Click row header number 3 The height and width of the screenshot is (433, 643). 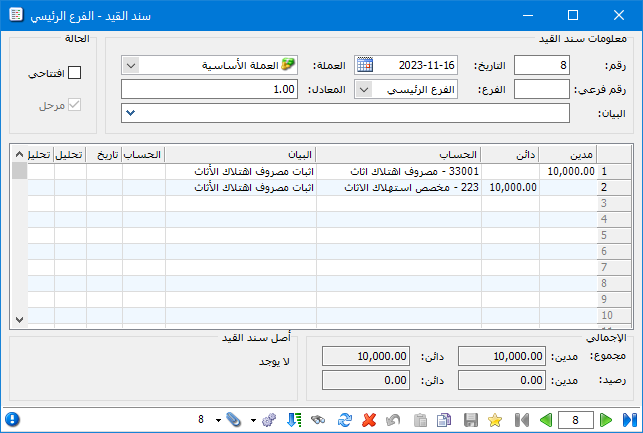614,203
